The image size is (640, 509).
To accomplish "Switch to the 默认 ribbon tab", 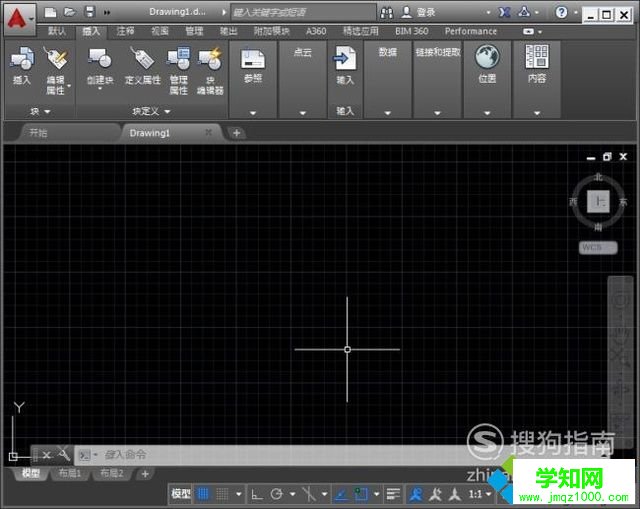I will pyautogui.click(x=57, y=31).
